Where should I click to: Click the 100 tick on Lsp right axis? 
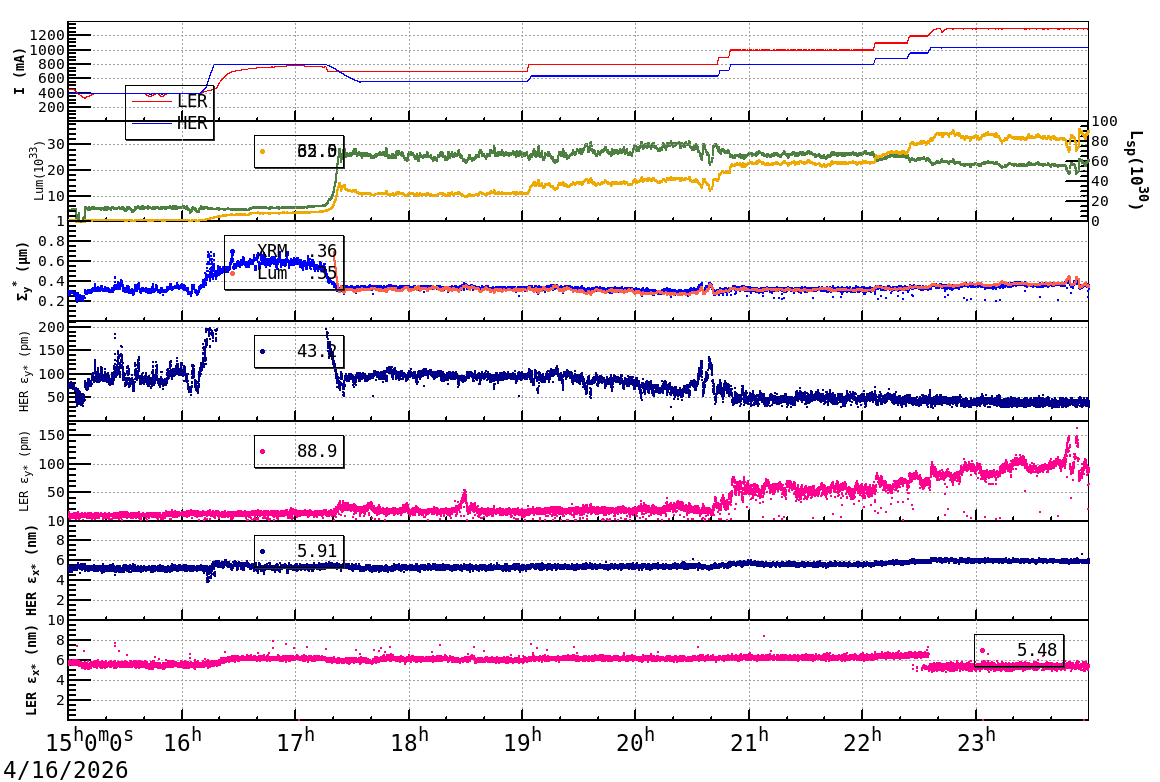click(1104, 121)
